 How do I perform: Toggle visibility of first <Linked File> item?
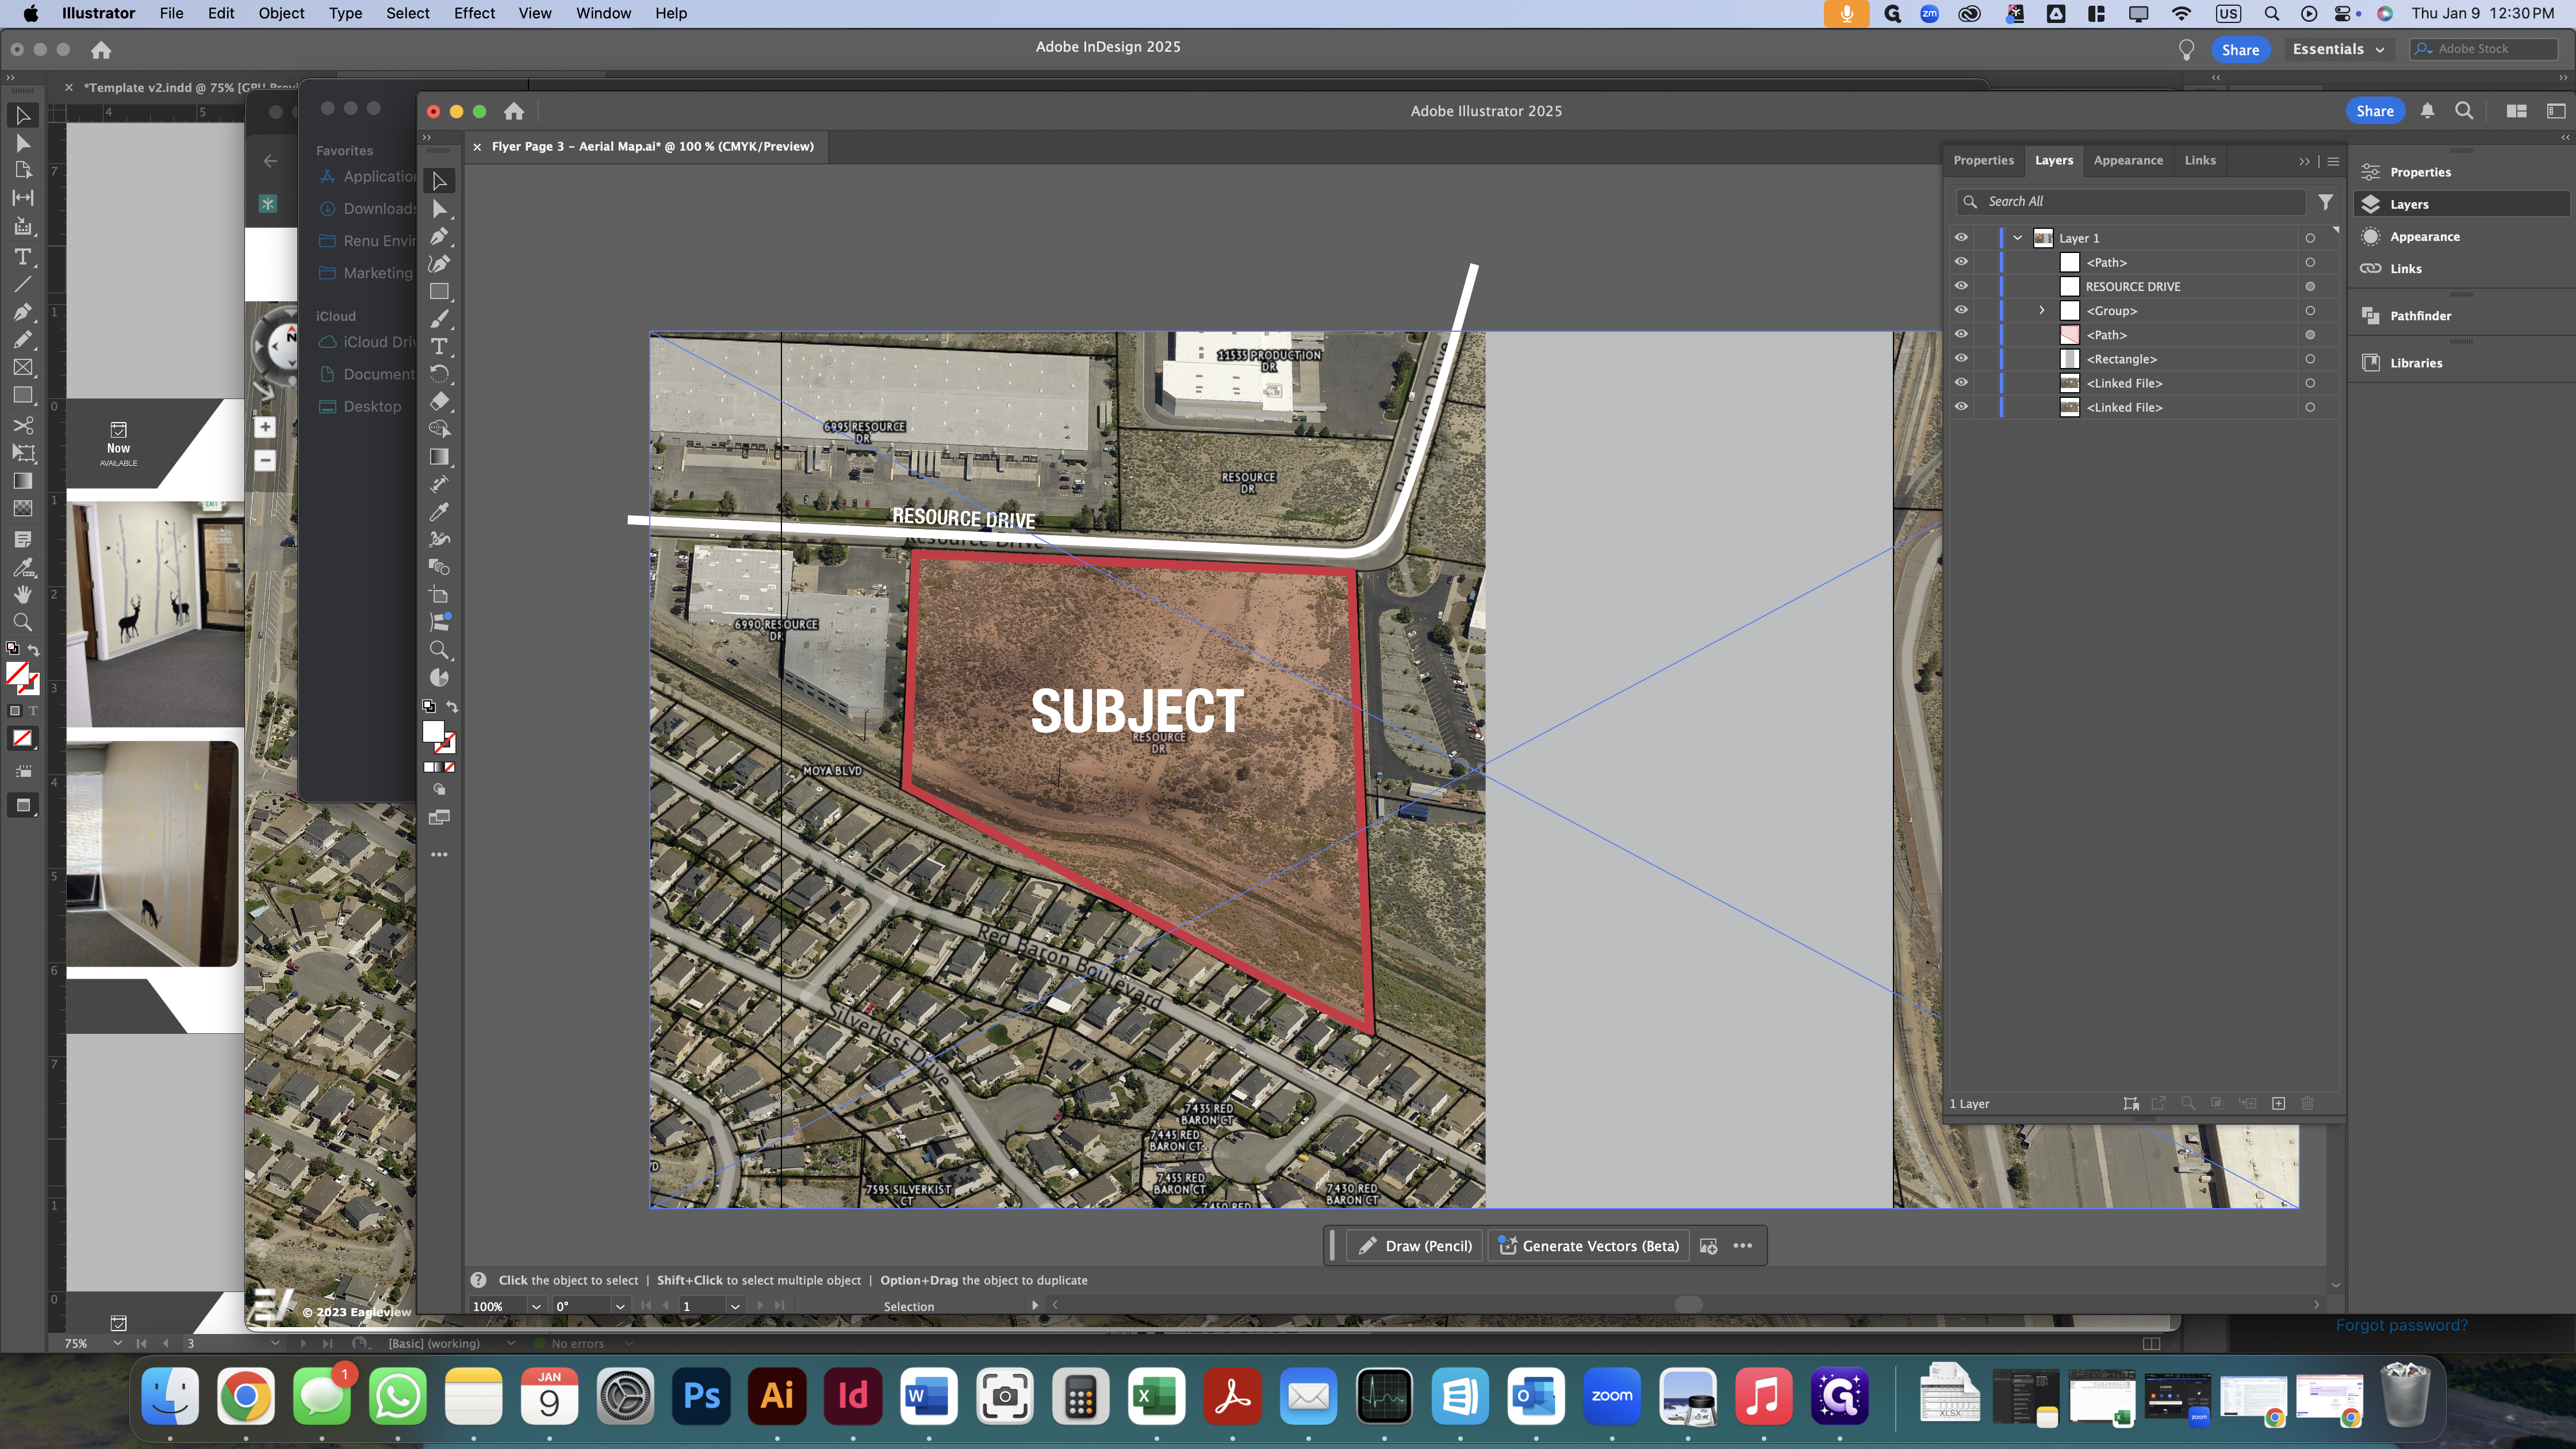pos(1961,382)
